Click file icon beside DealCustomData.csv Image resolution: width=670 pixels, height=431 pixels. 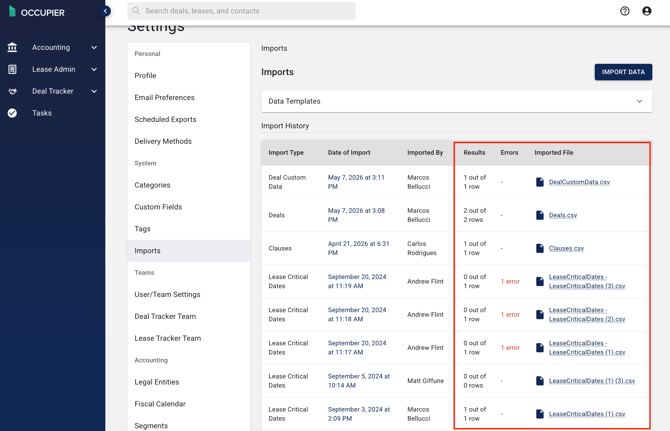(540, 182)
